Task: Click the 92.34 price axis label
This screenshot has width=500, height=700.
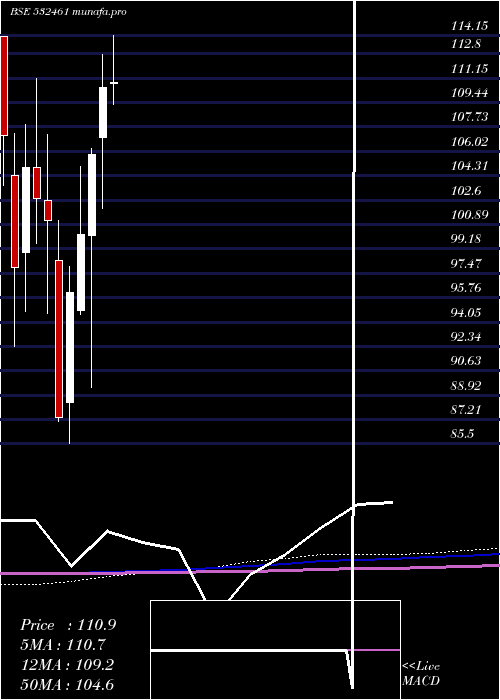Action: (x=466, y=337)
